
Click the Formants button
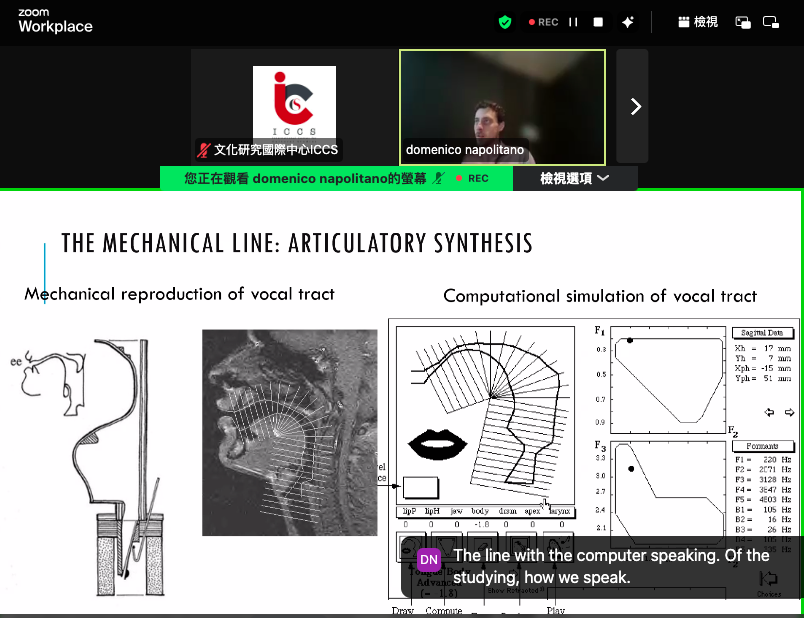click(762, 446)
